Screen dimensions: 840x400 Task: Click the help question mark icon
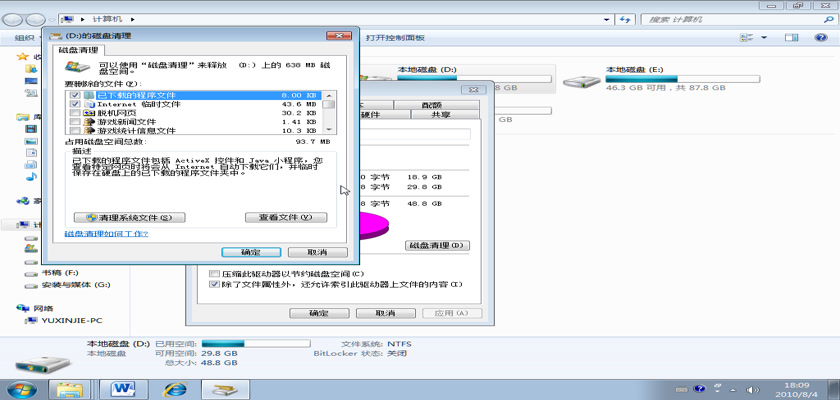click(821, 37)
